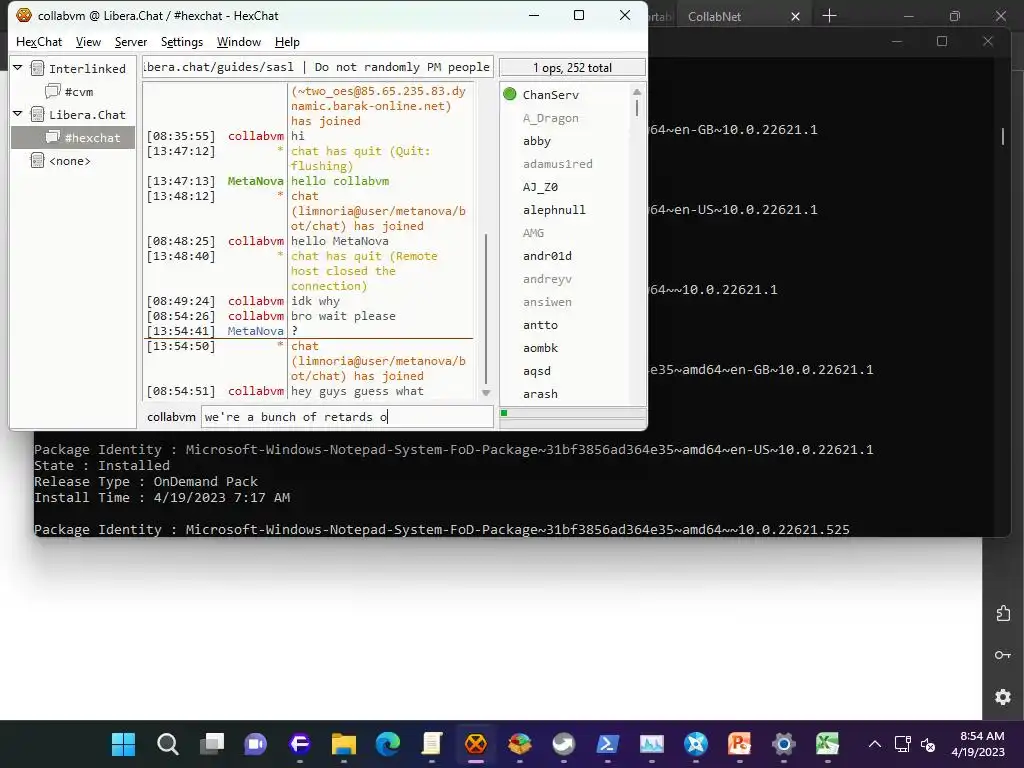
Task: Open the blue circular X taskbar app
Action: click(x=696, y=744)
